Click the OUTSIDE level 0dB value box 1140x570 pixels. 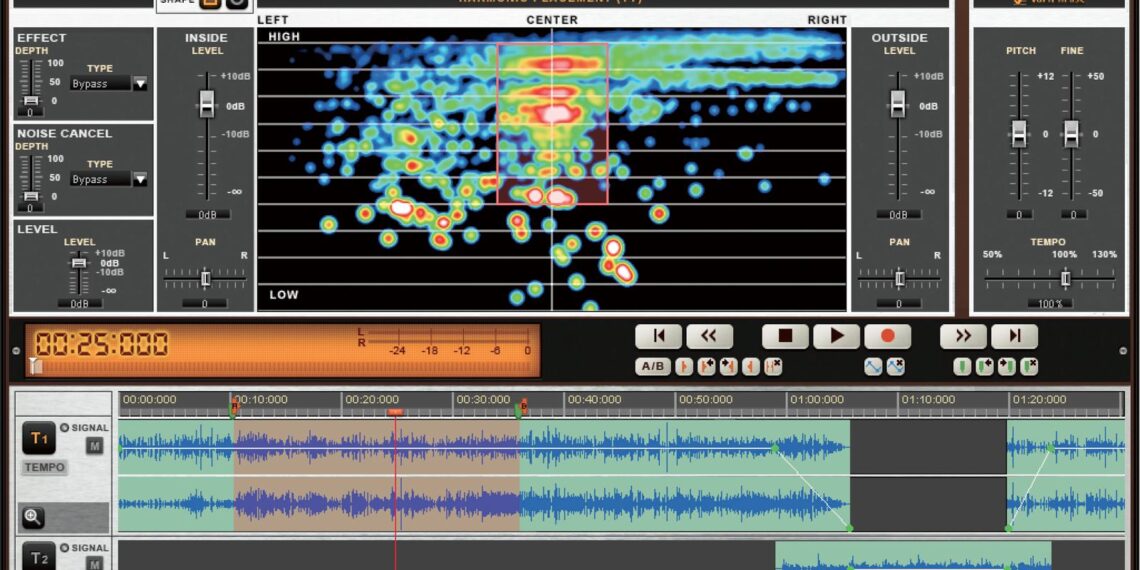pos(899,214)
